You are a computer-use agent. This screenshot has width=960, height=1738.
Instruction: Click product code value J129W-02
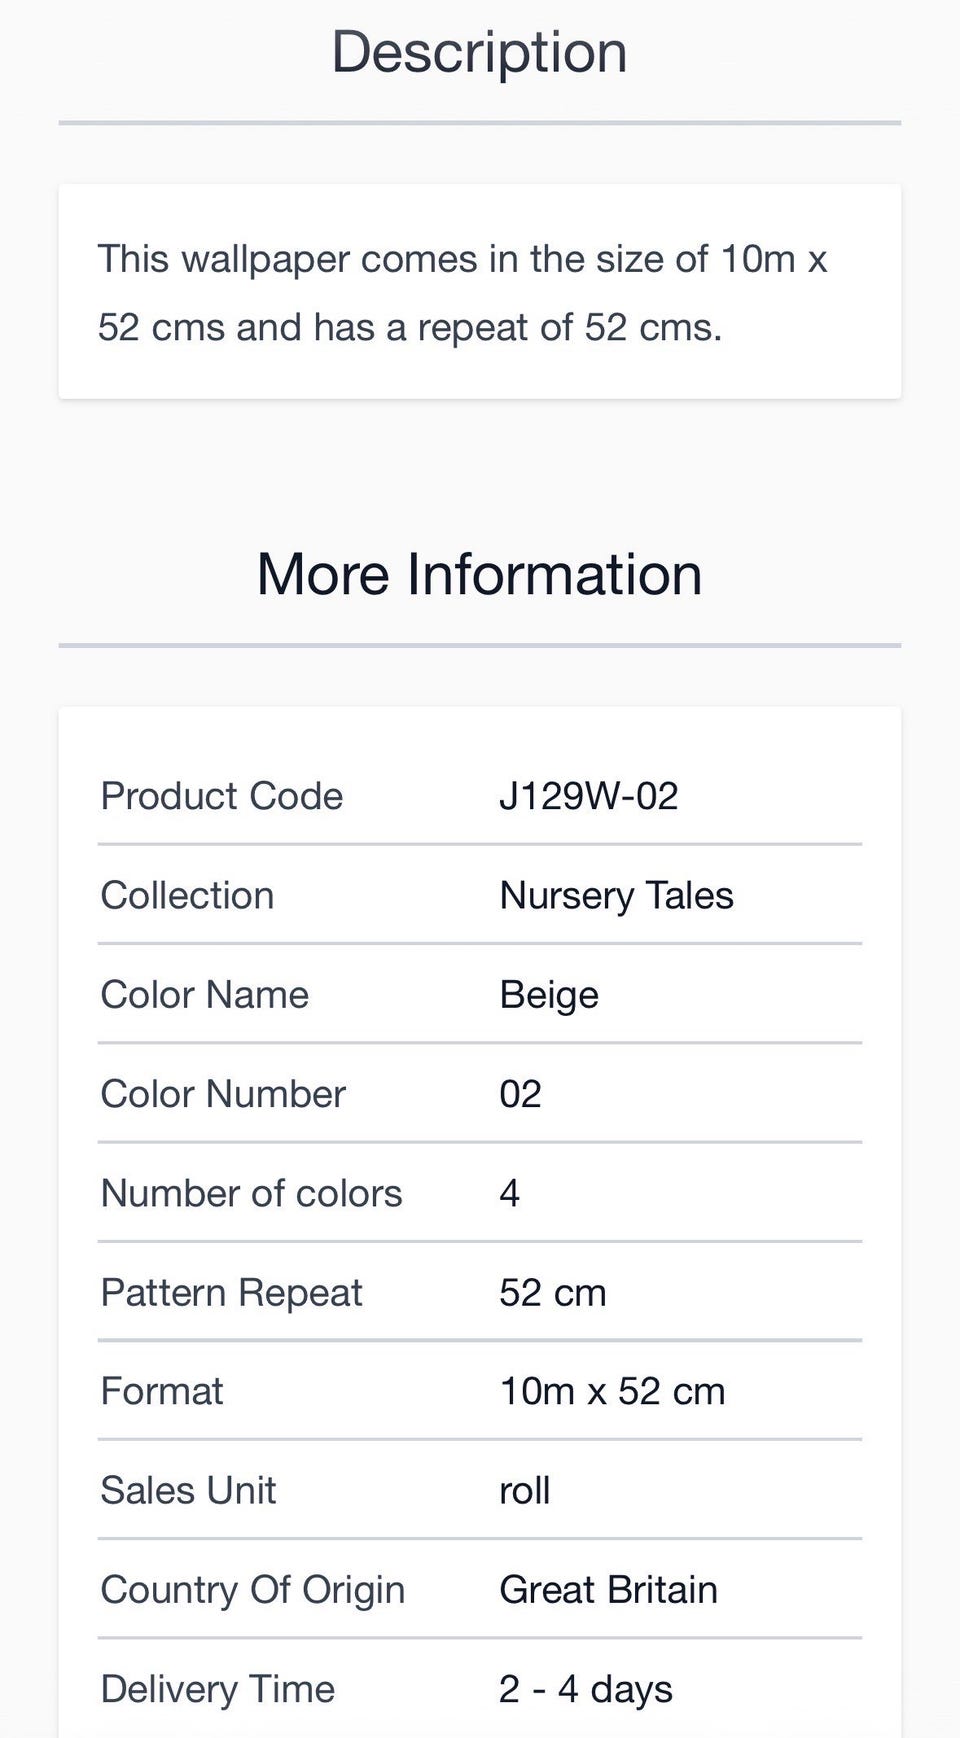pos(588,796)
